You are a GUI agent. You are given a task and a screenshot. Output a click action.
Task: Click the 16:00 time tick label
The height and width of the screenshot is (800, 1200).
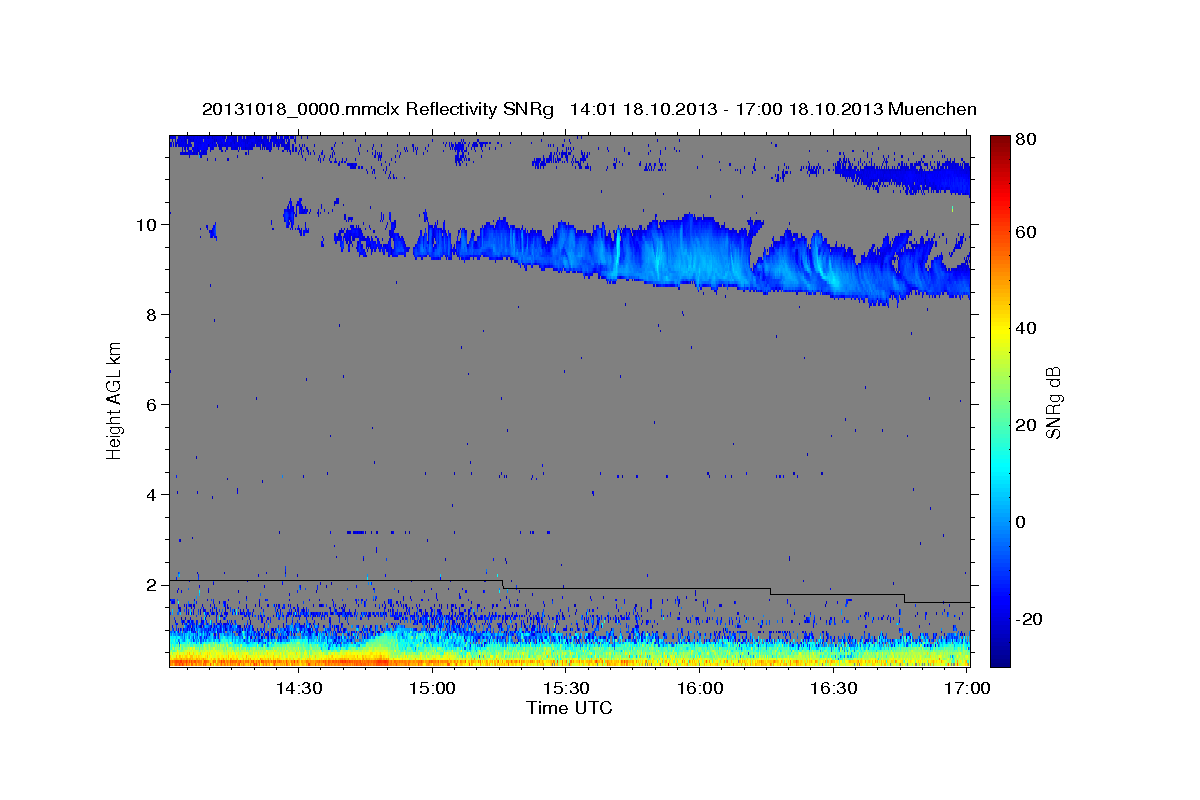pyautogui.click(x=700, y=689)
